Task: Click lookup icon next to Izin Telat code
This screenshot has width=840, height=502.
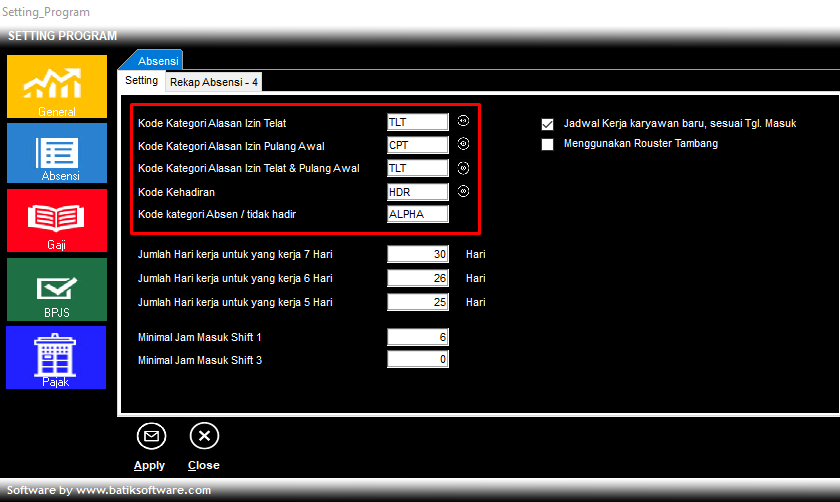Action: tap(463, 121)
